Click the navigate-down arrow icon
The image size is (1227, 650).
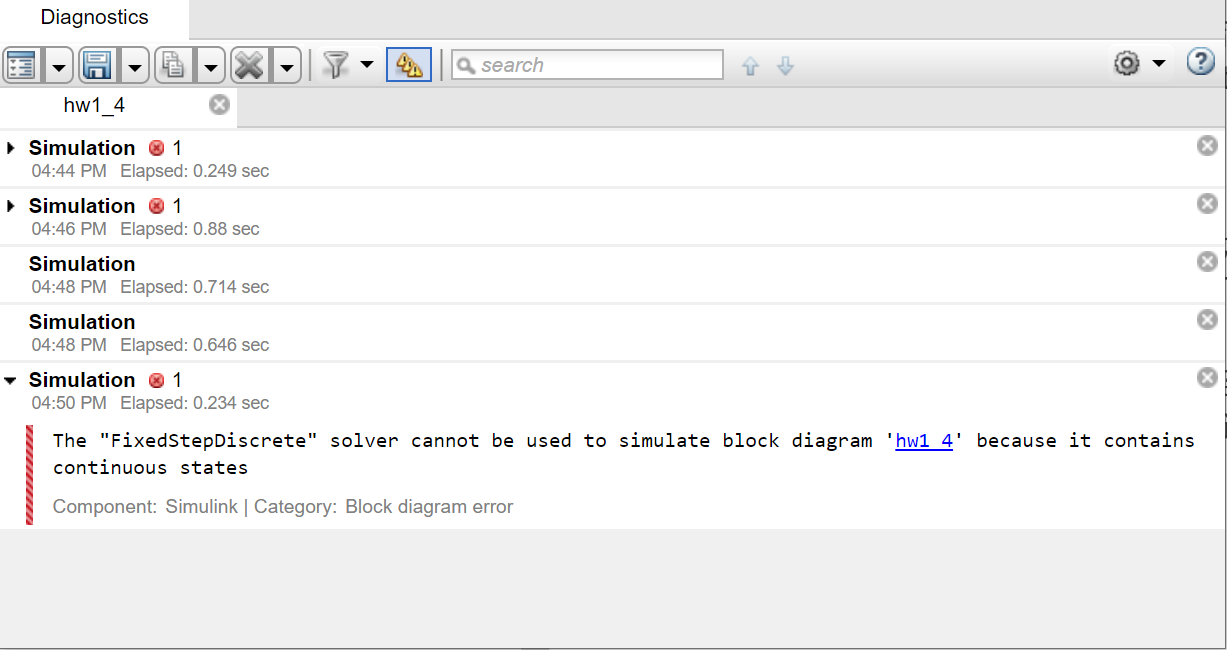pos(785,64)
